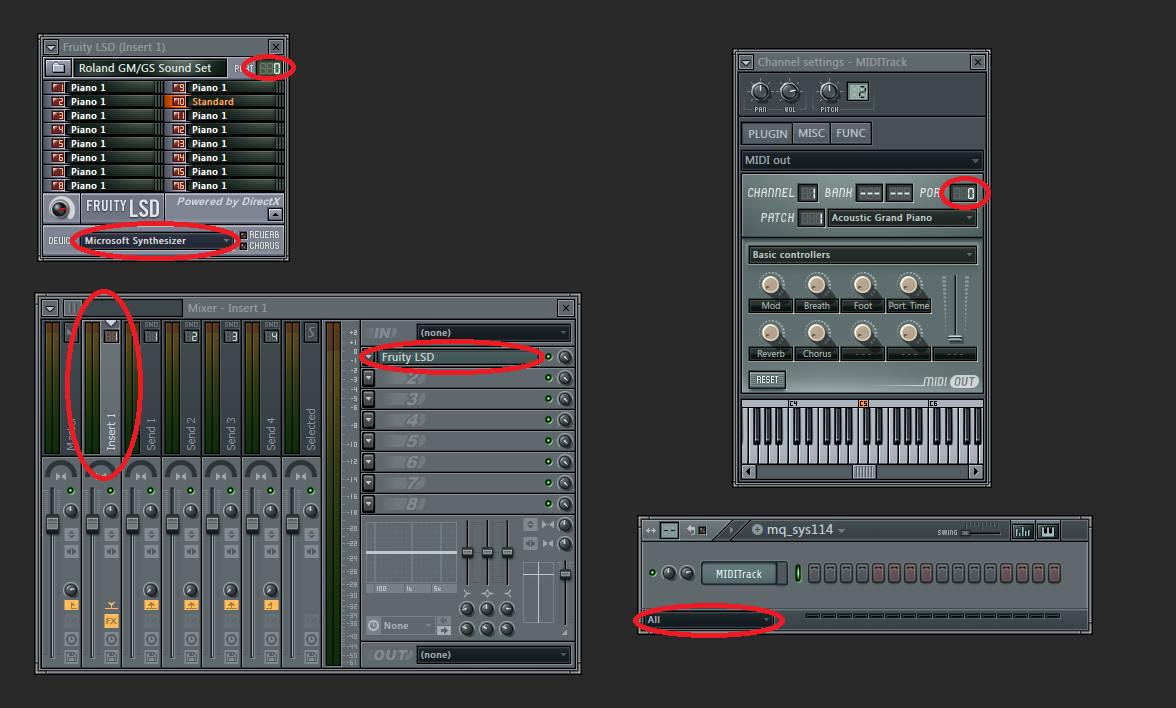Mute the MIDITrack channel green LED
Screen dimensions: 1176x708
[652, 573]
